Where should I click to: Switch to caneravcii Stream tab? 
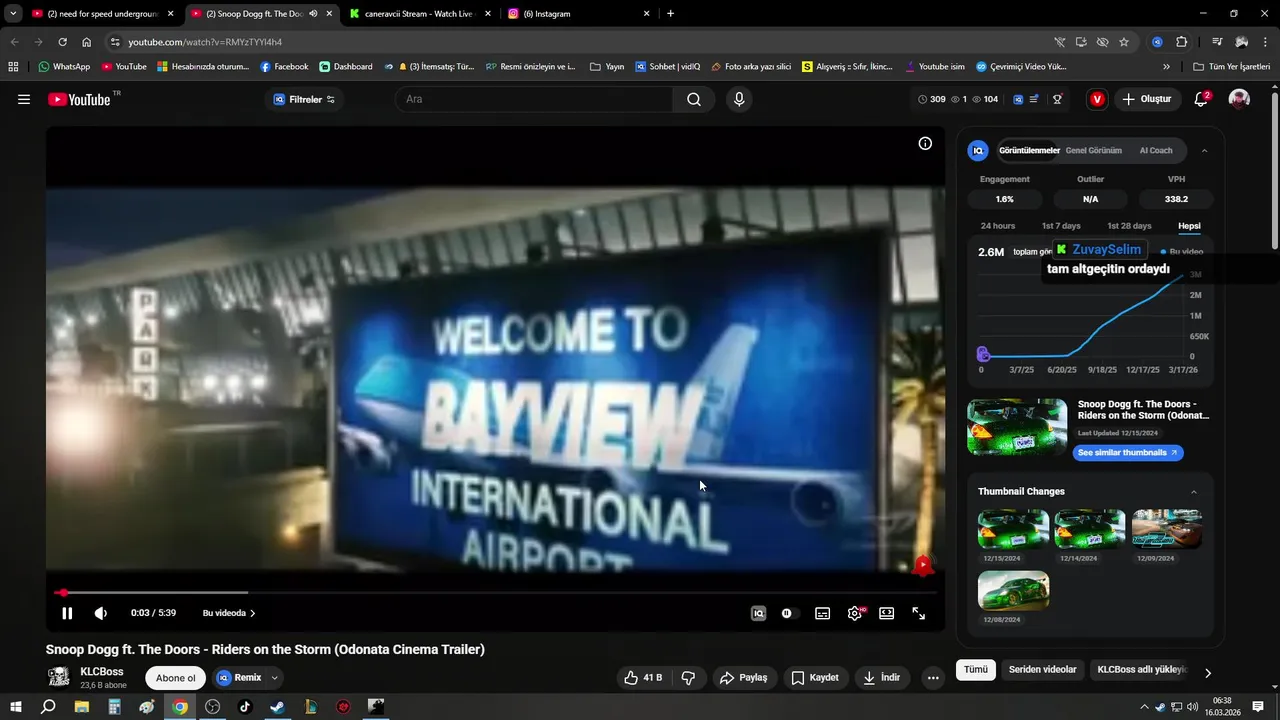point(420,14)
